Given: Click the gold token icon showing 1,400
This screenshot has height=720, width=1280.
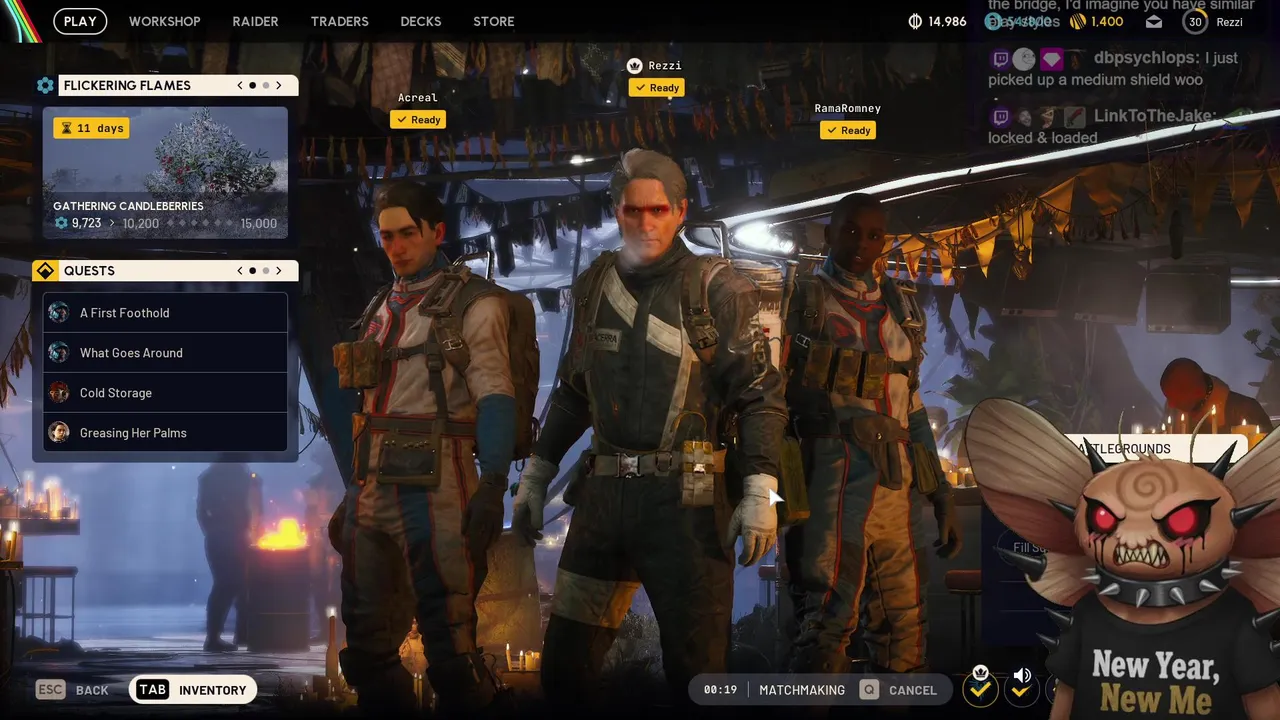Looking at the screenshot, I should (1077, 21).
